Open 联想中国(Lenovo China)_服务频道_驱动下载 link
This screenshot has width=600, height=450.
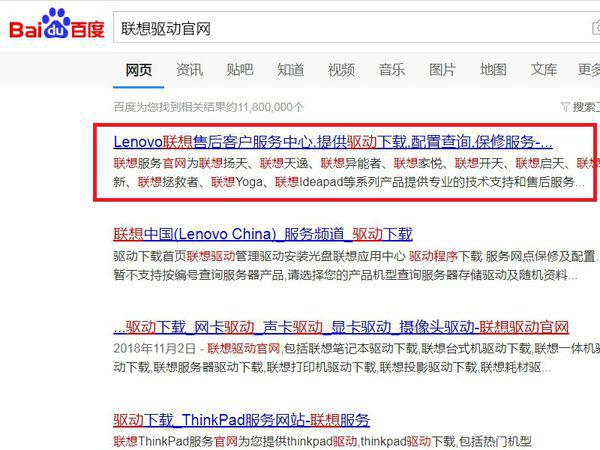coord(263,234)
